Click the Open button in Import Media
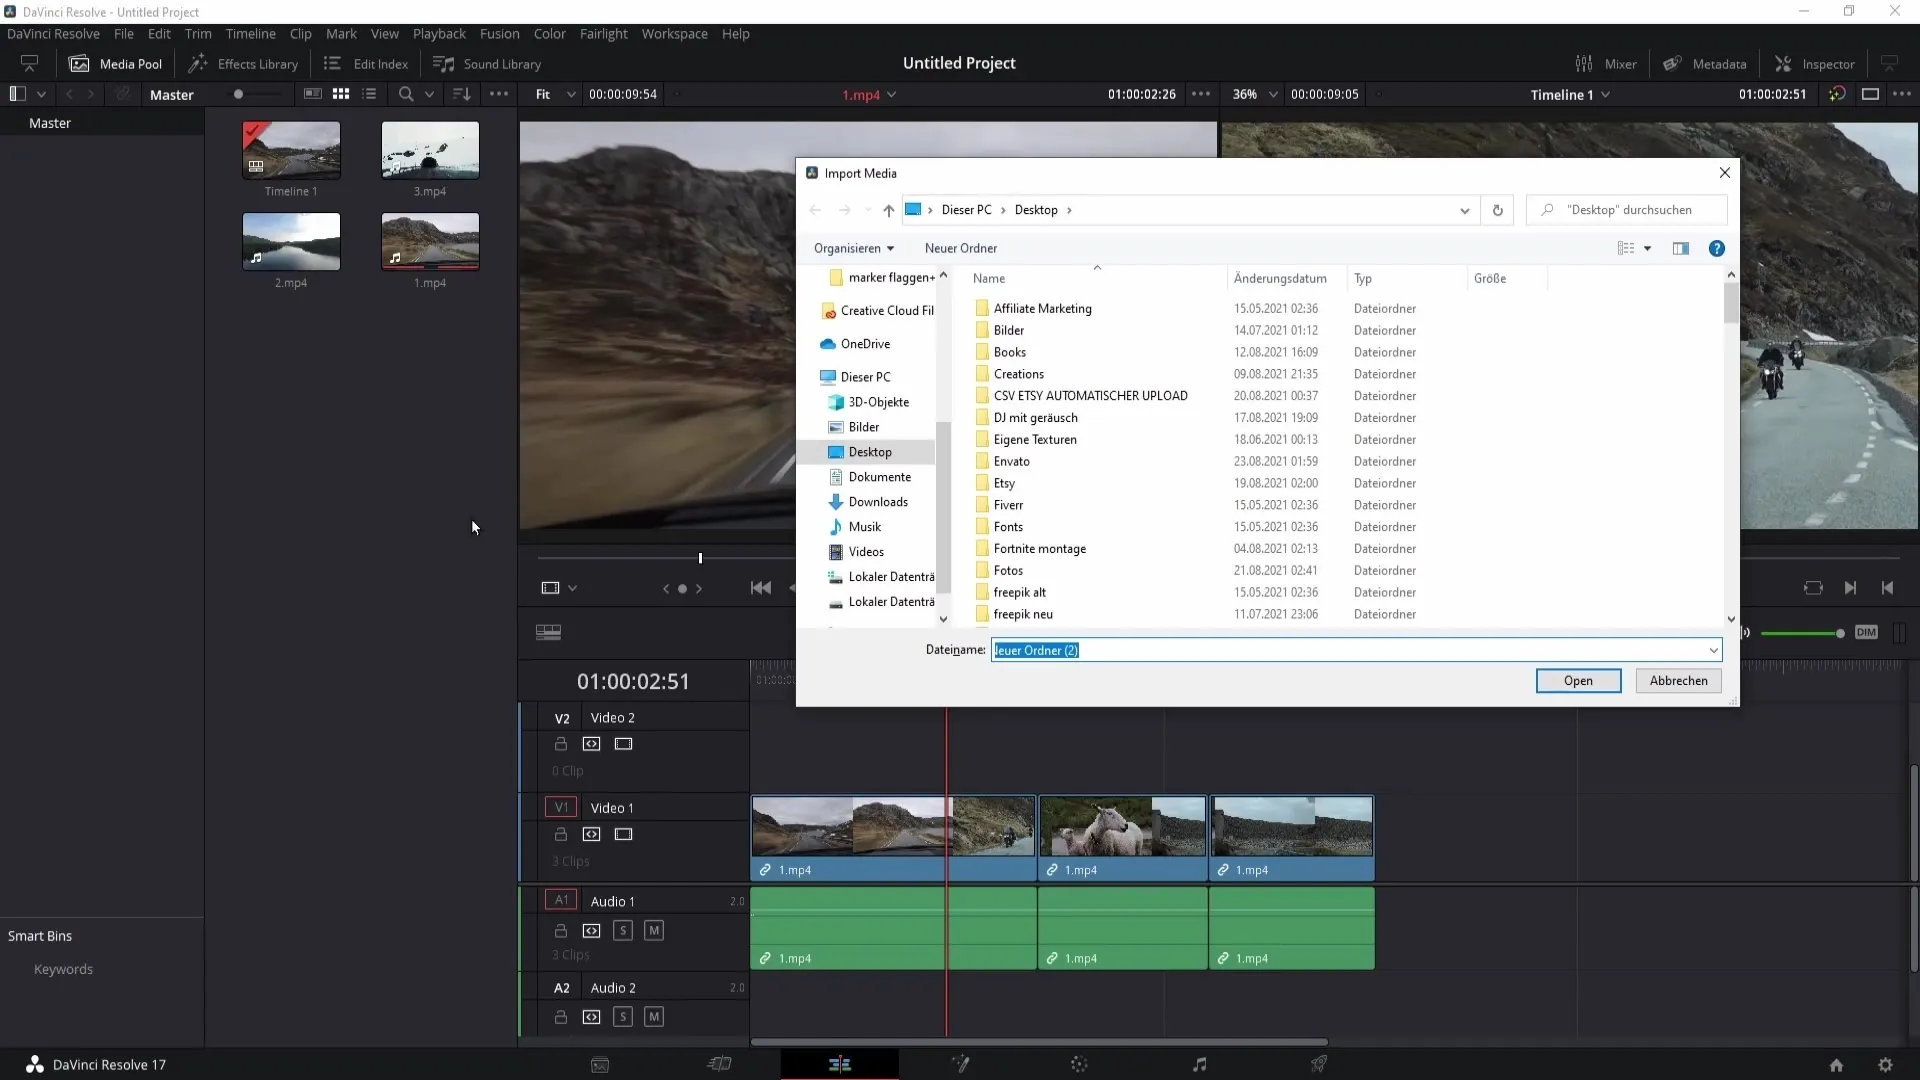1920x1080 pixels. 1578,681
